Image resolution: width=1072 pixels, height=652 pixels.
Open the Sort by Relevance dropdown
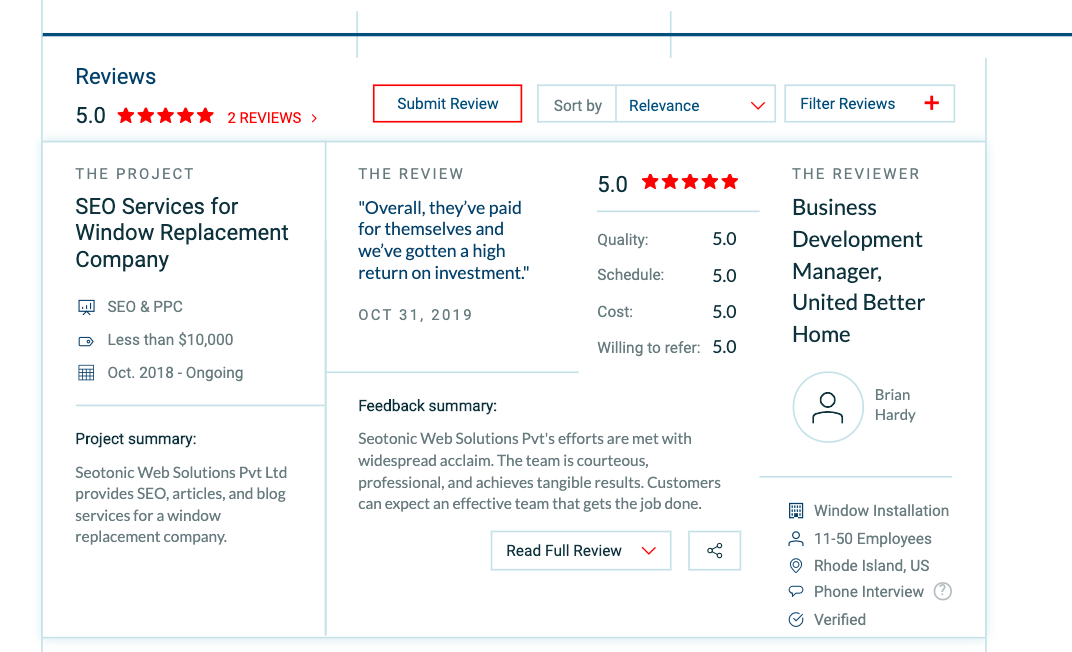click(695, 105)
